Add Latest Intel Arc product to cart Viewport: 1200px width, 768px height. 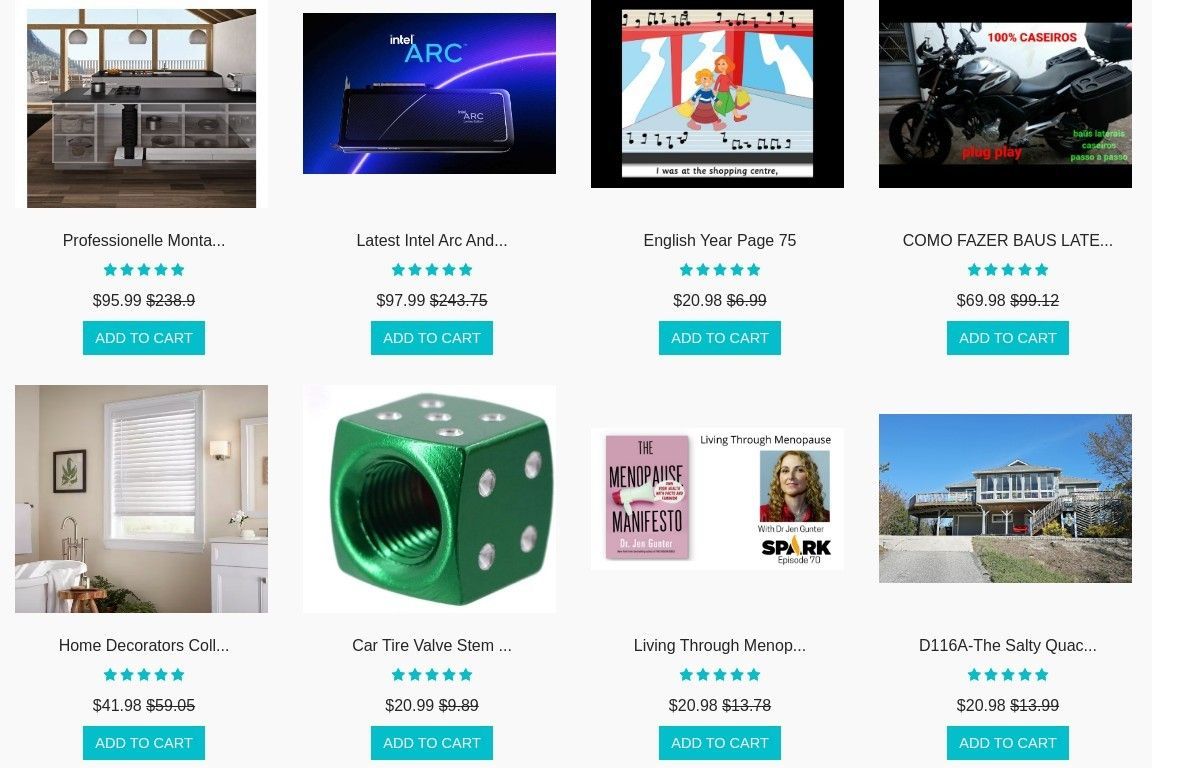point(432,338)
